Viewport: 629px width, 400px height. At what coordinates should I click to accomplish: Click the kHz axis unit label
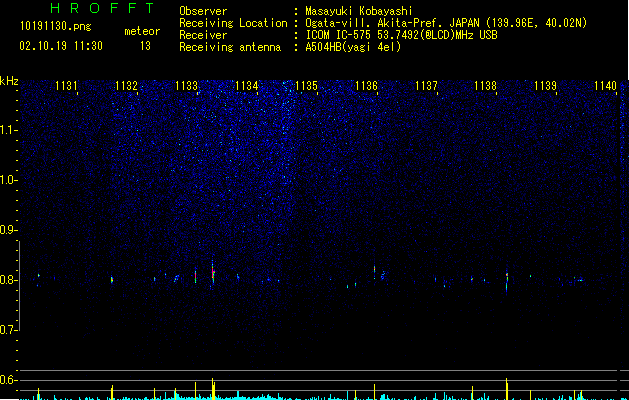click(x=9, y=81)
